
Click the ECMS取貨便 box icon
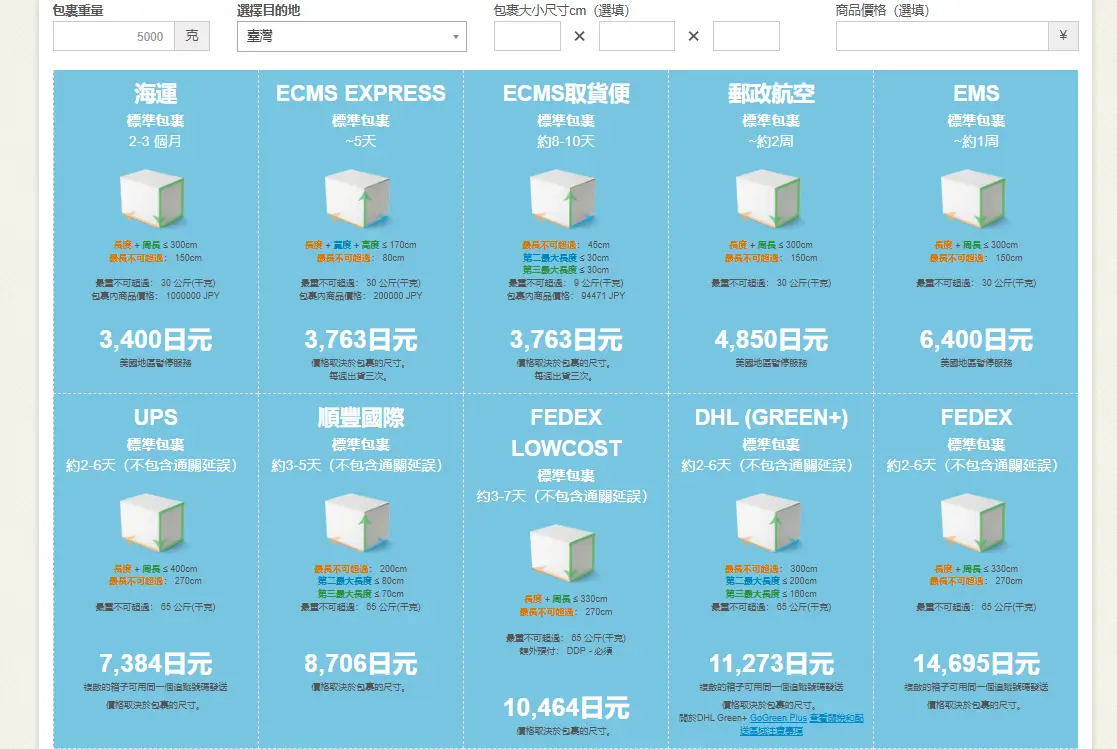[563, 198]
